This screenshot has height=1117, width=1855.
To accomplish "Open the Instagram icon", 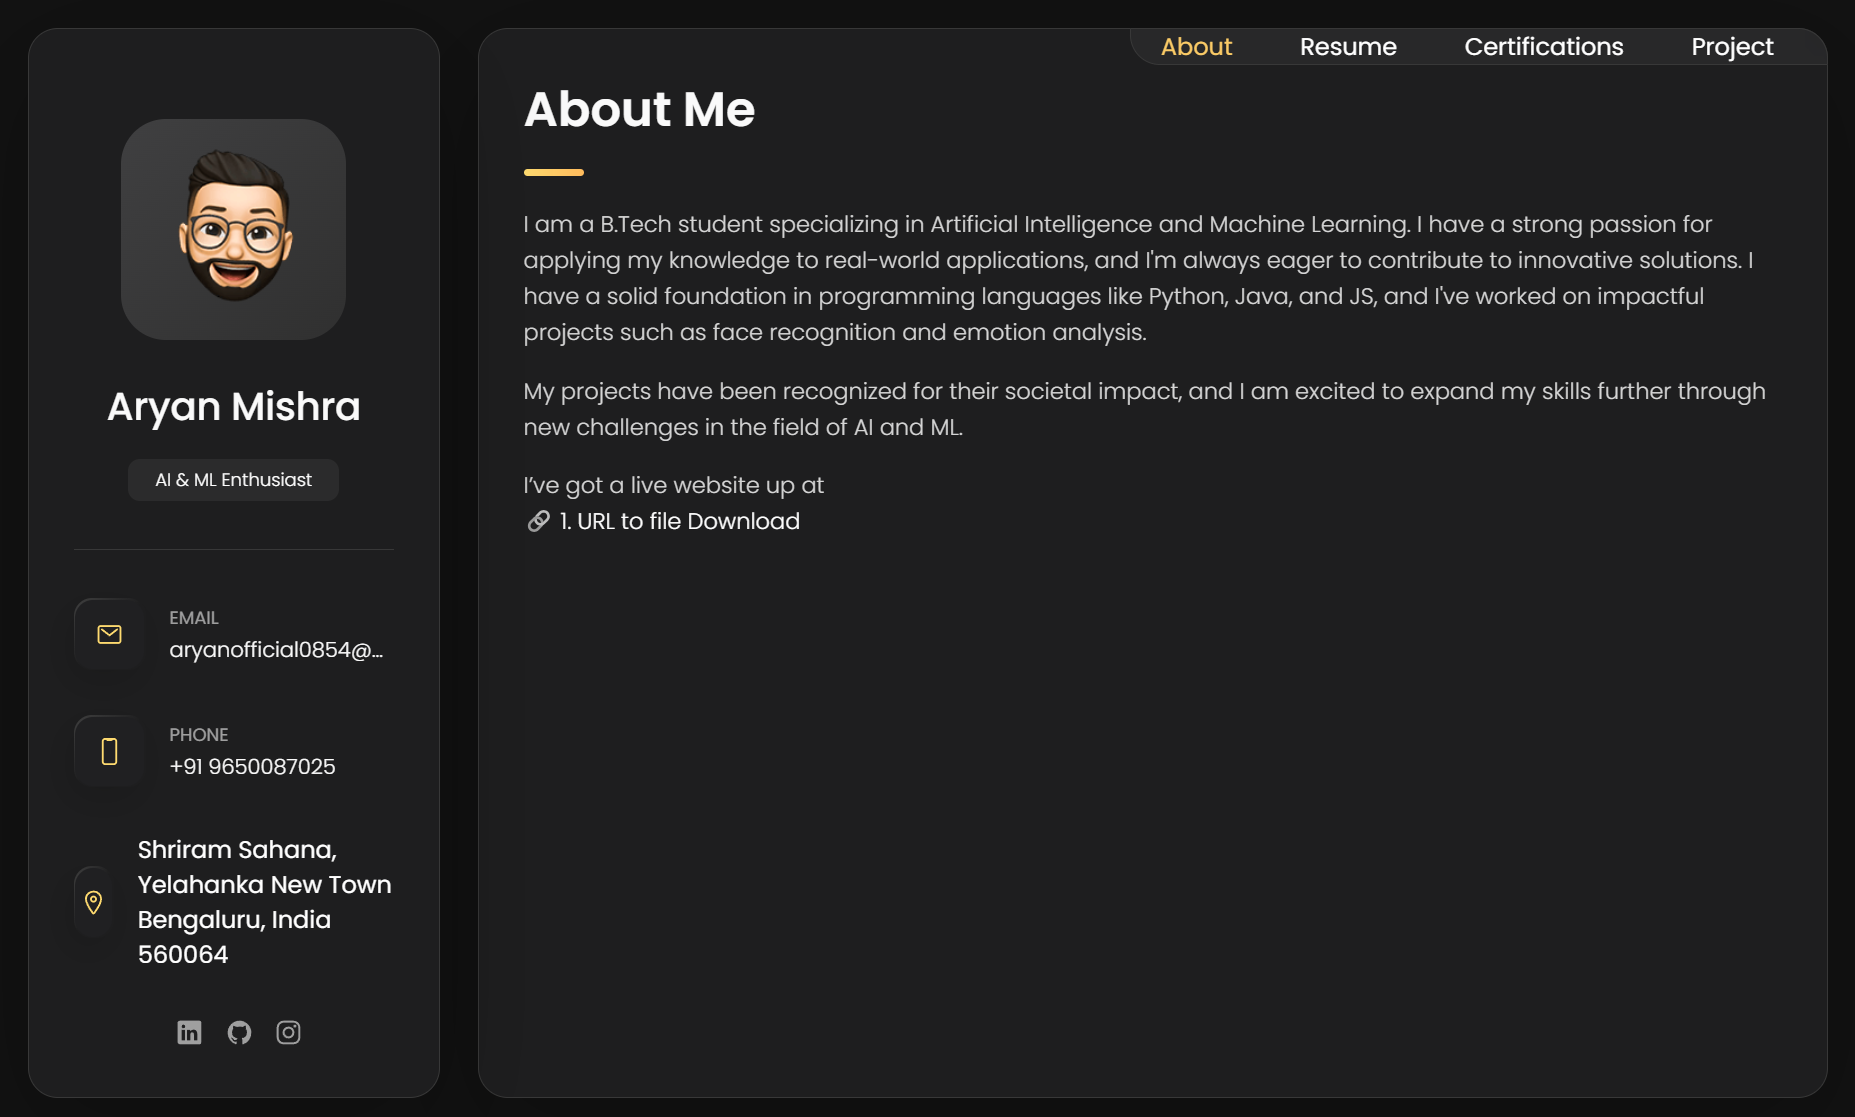I will click(x=288, y=1032).
